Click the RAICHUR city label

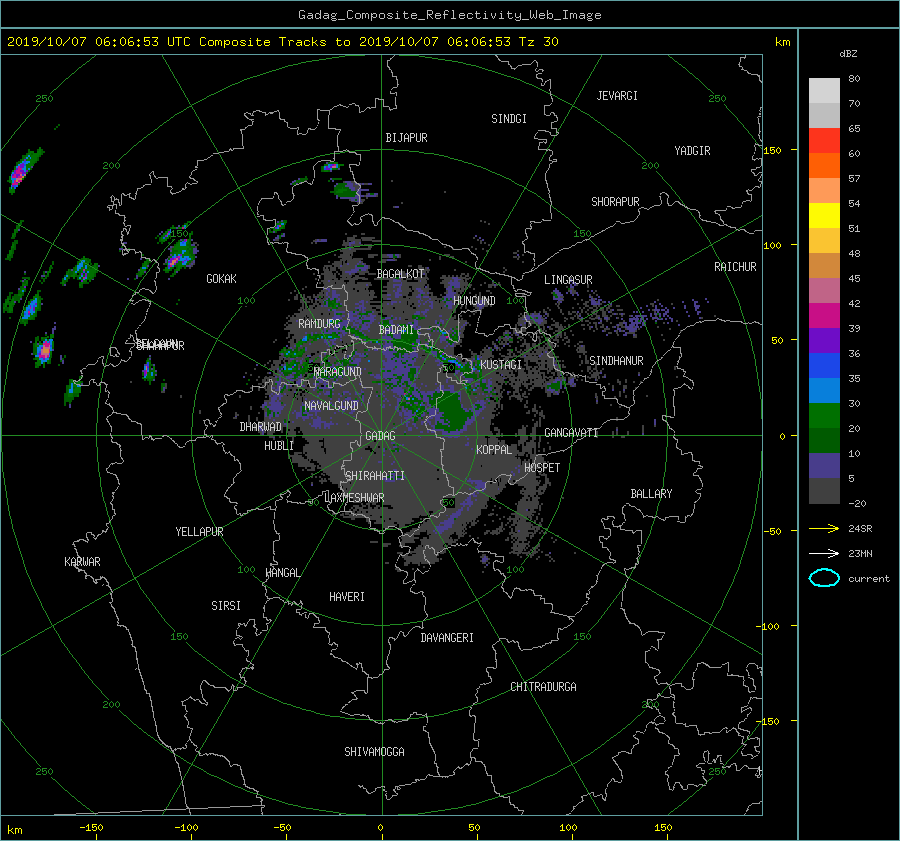tap(735, 267)
